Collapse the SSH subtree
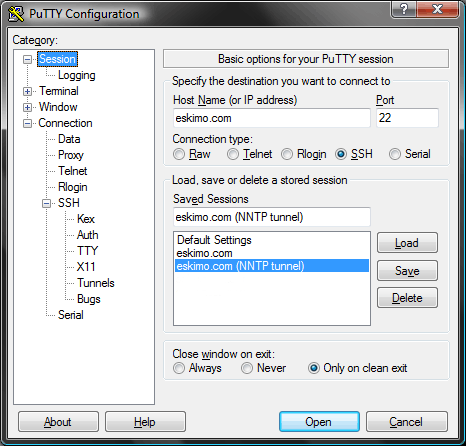Viewport: 466px width, 446px height. (x=47, y=203)
